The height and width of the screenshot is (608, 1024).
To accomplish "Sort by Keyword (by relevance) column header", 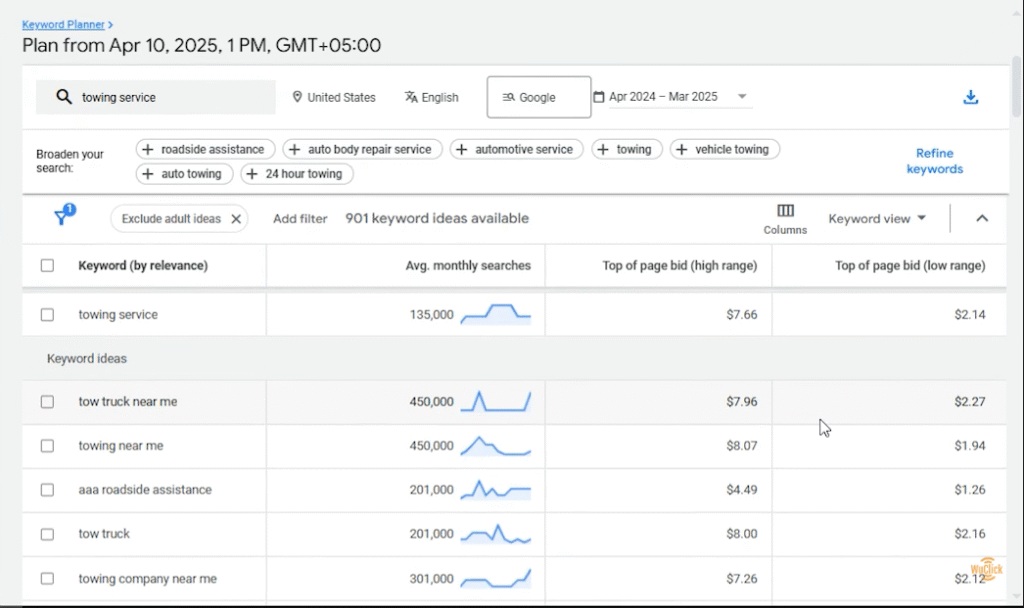I will [x=143, y=266].
